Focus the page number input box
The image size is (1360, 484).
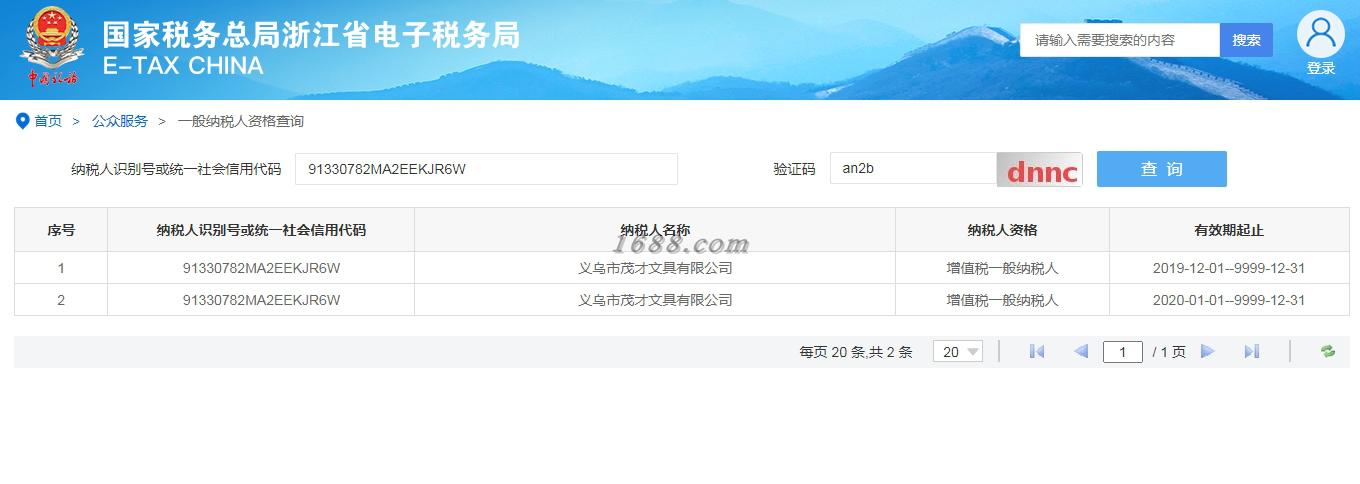click(x=1123, y=352)
